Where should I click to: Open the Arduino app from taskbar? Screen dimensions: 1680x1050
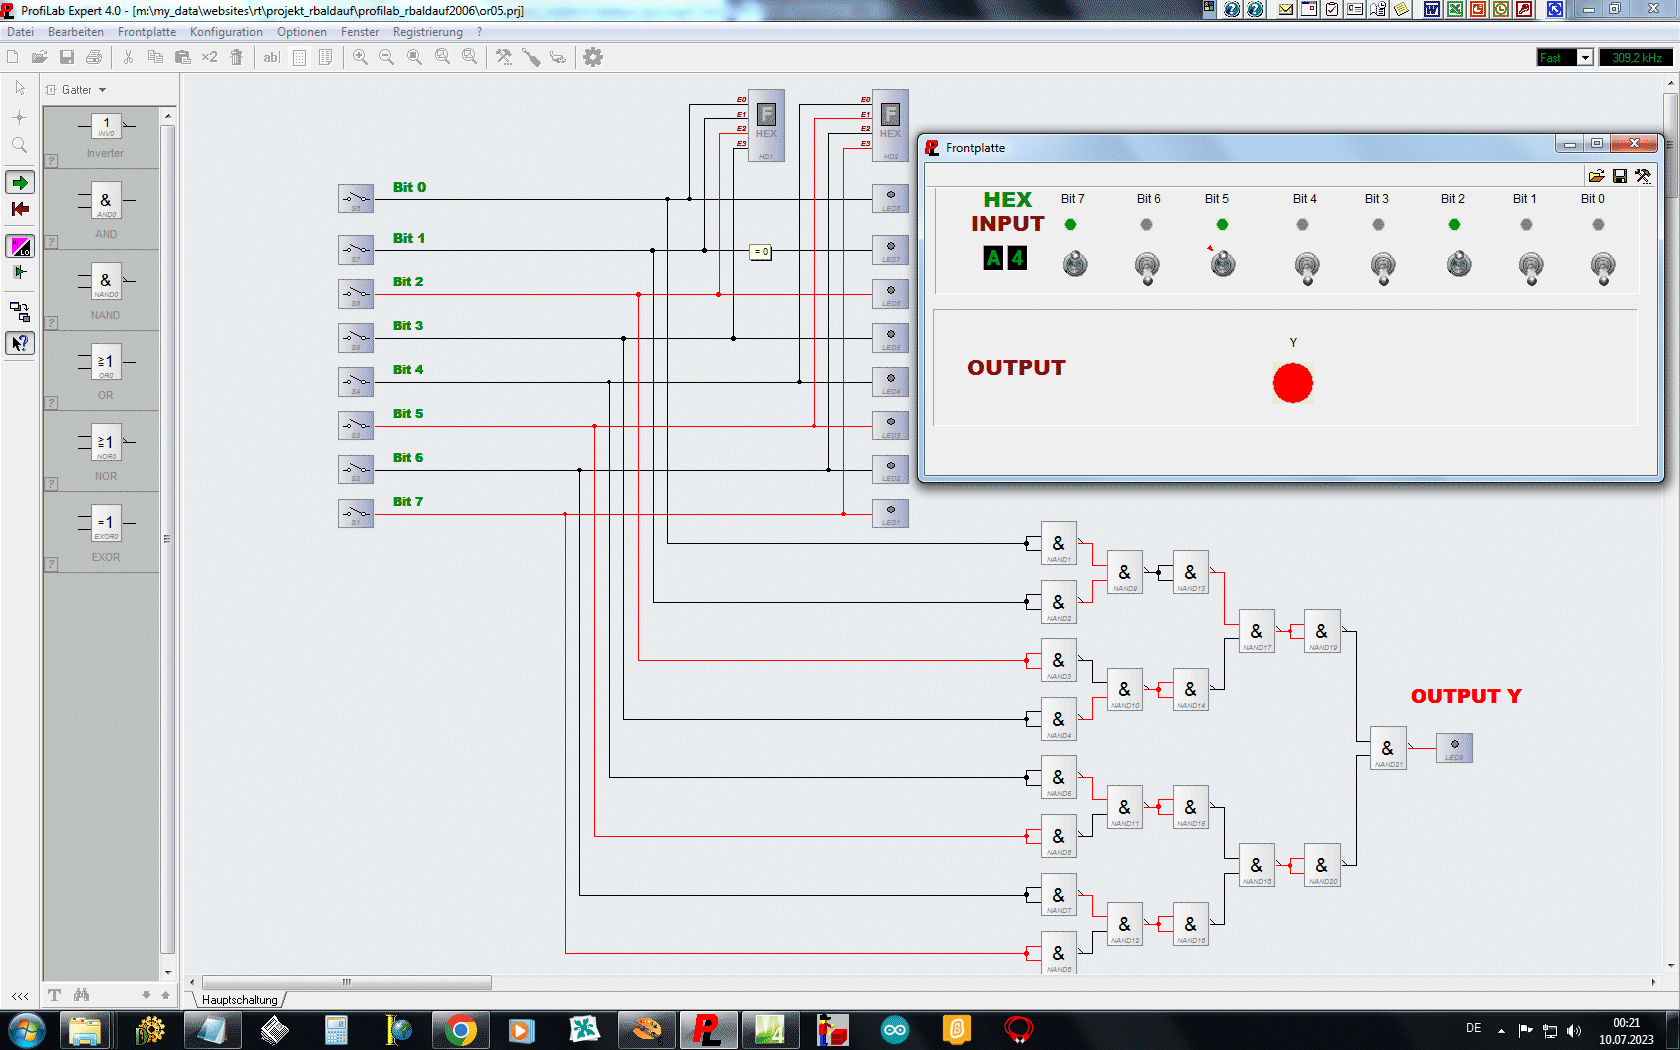[x=895, y=1030]
